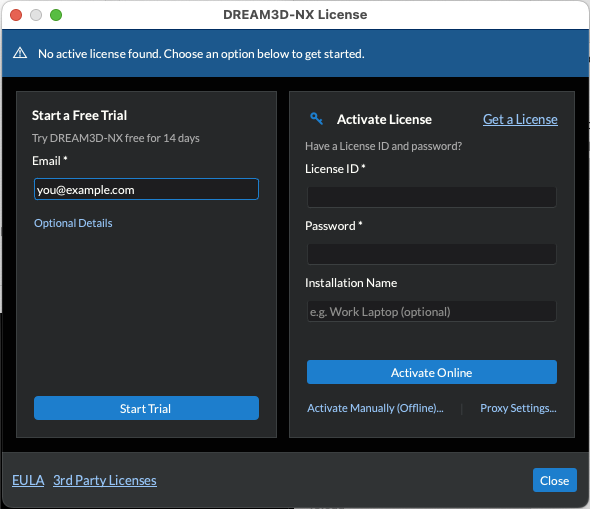Open Activate Manually (Offline) option
Image resolution: width=590 pixels, height=509 pixels.
tap(375, 408)
